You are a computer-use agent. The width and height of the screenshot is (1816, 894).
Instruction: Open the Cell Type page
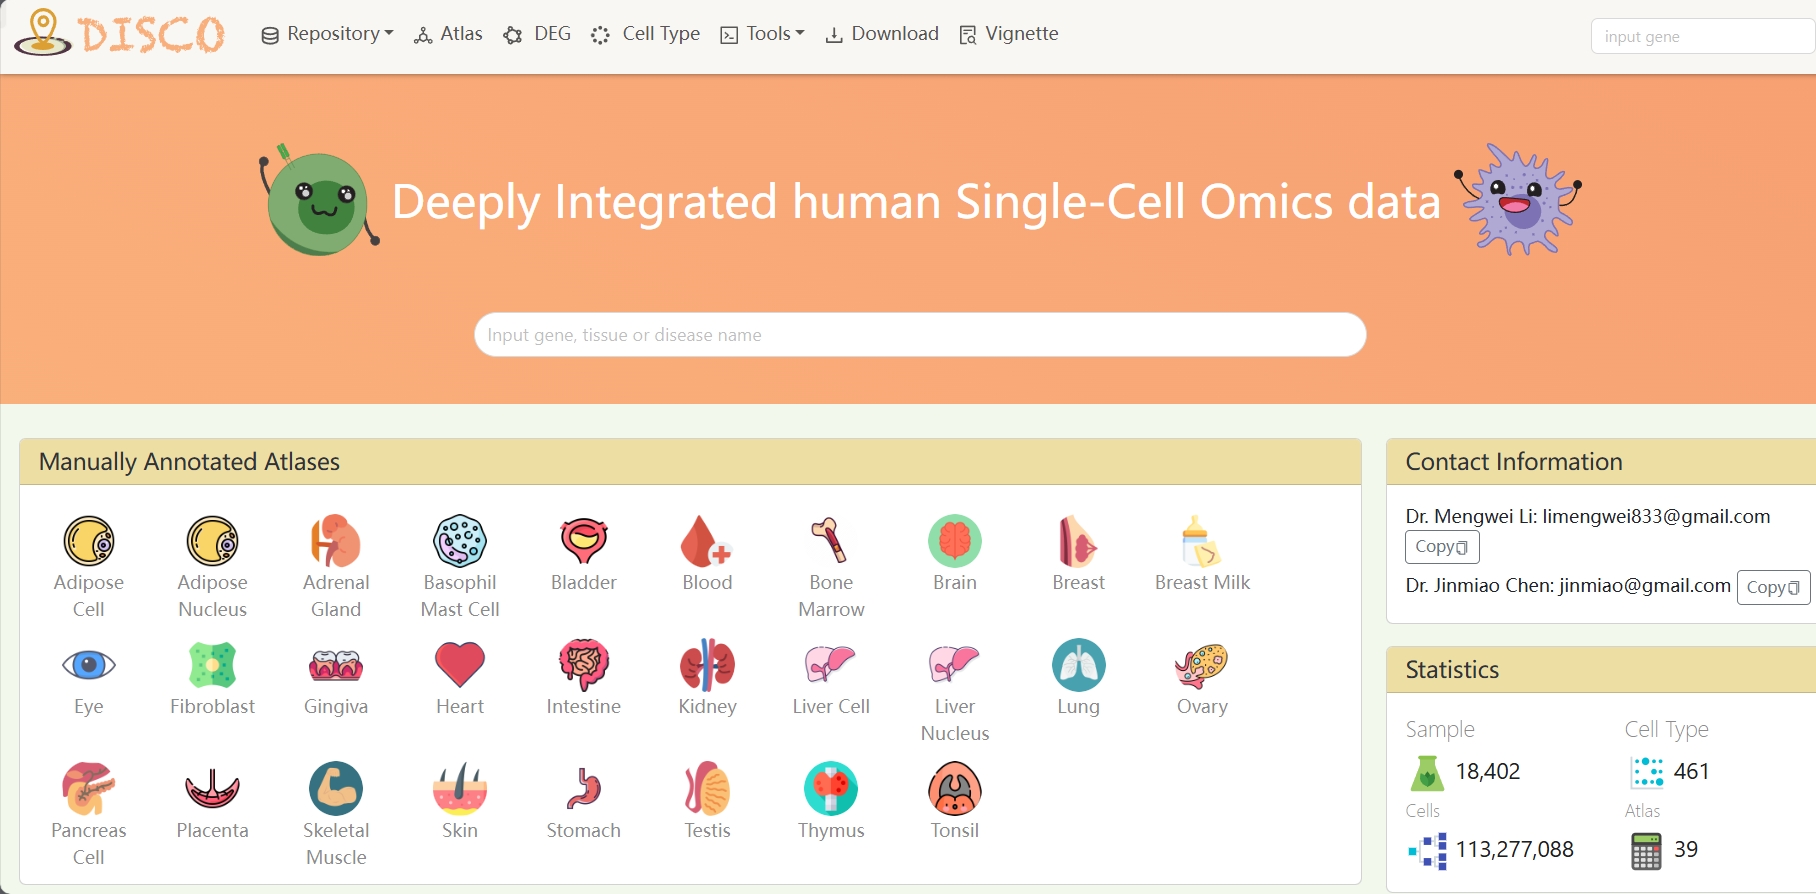click(645, 34)
